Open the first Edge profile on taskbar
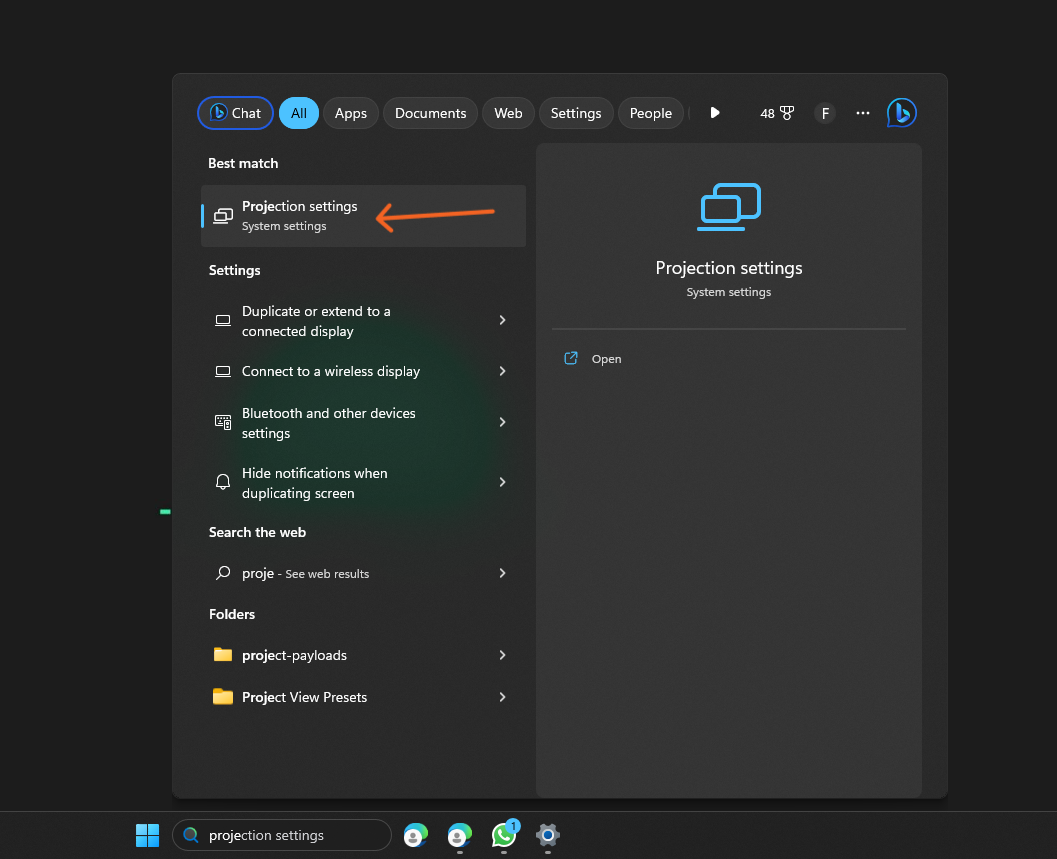 point(415,835)
